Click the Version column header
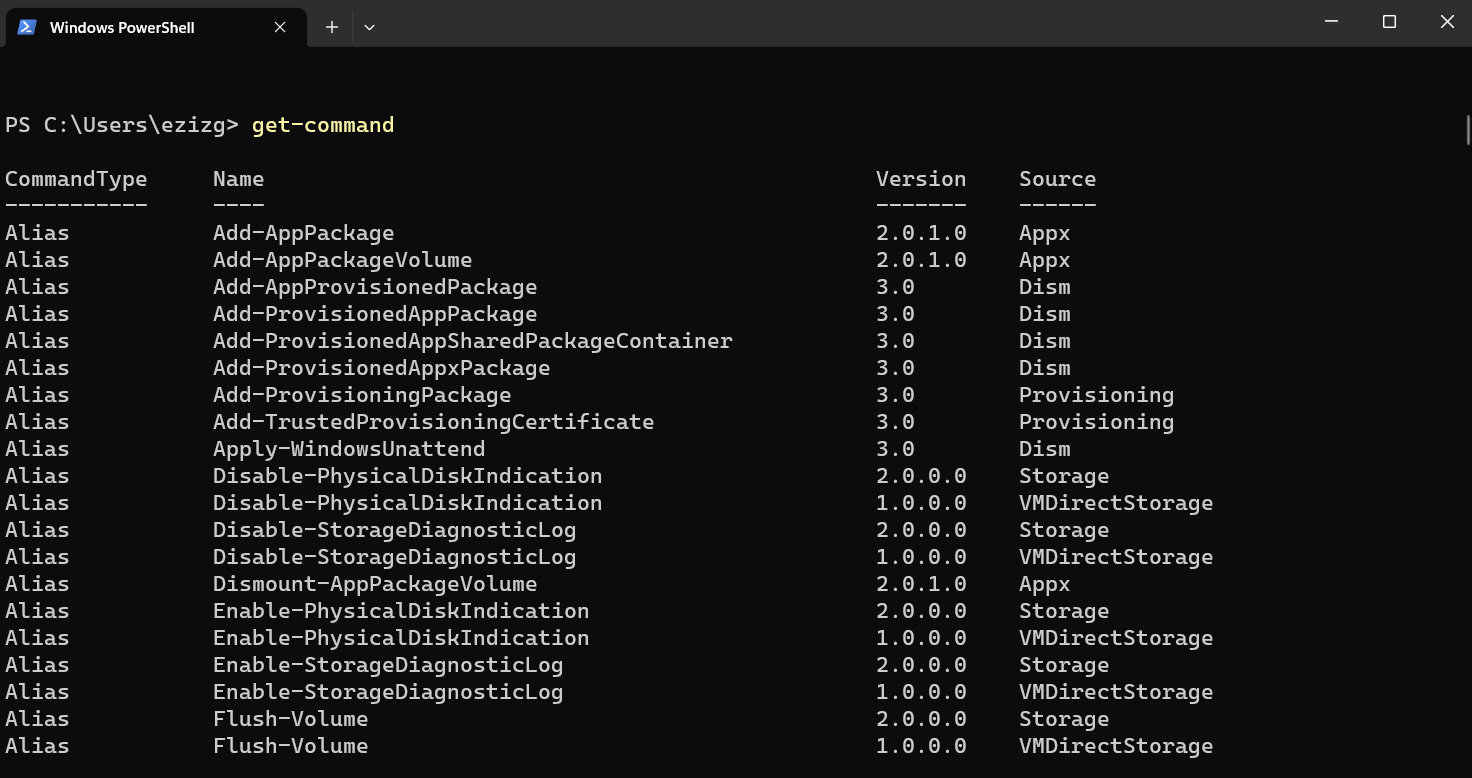Viewport: 1472px width, 778px height. pos(920,179)
